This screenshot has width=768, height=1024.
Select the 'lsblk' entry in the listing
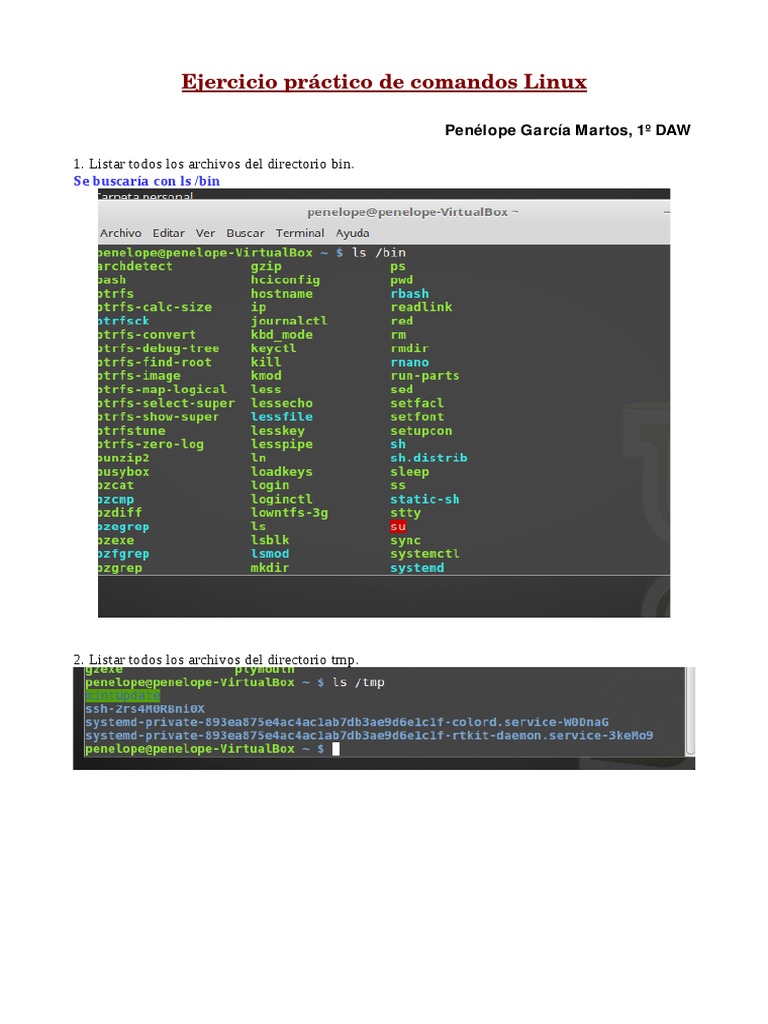pos(270,541)
